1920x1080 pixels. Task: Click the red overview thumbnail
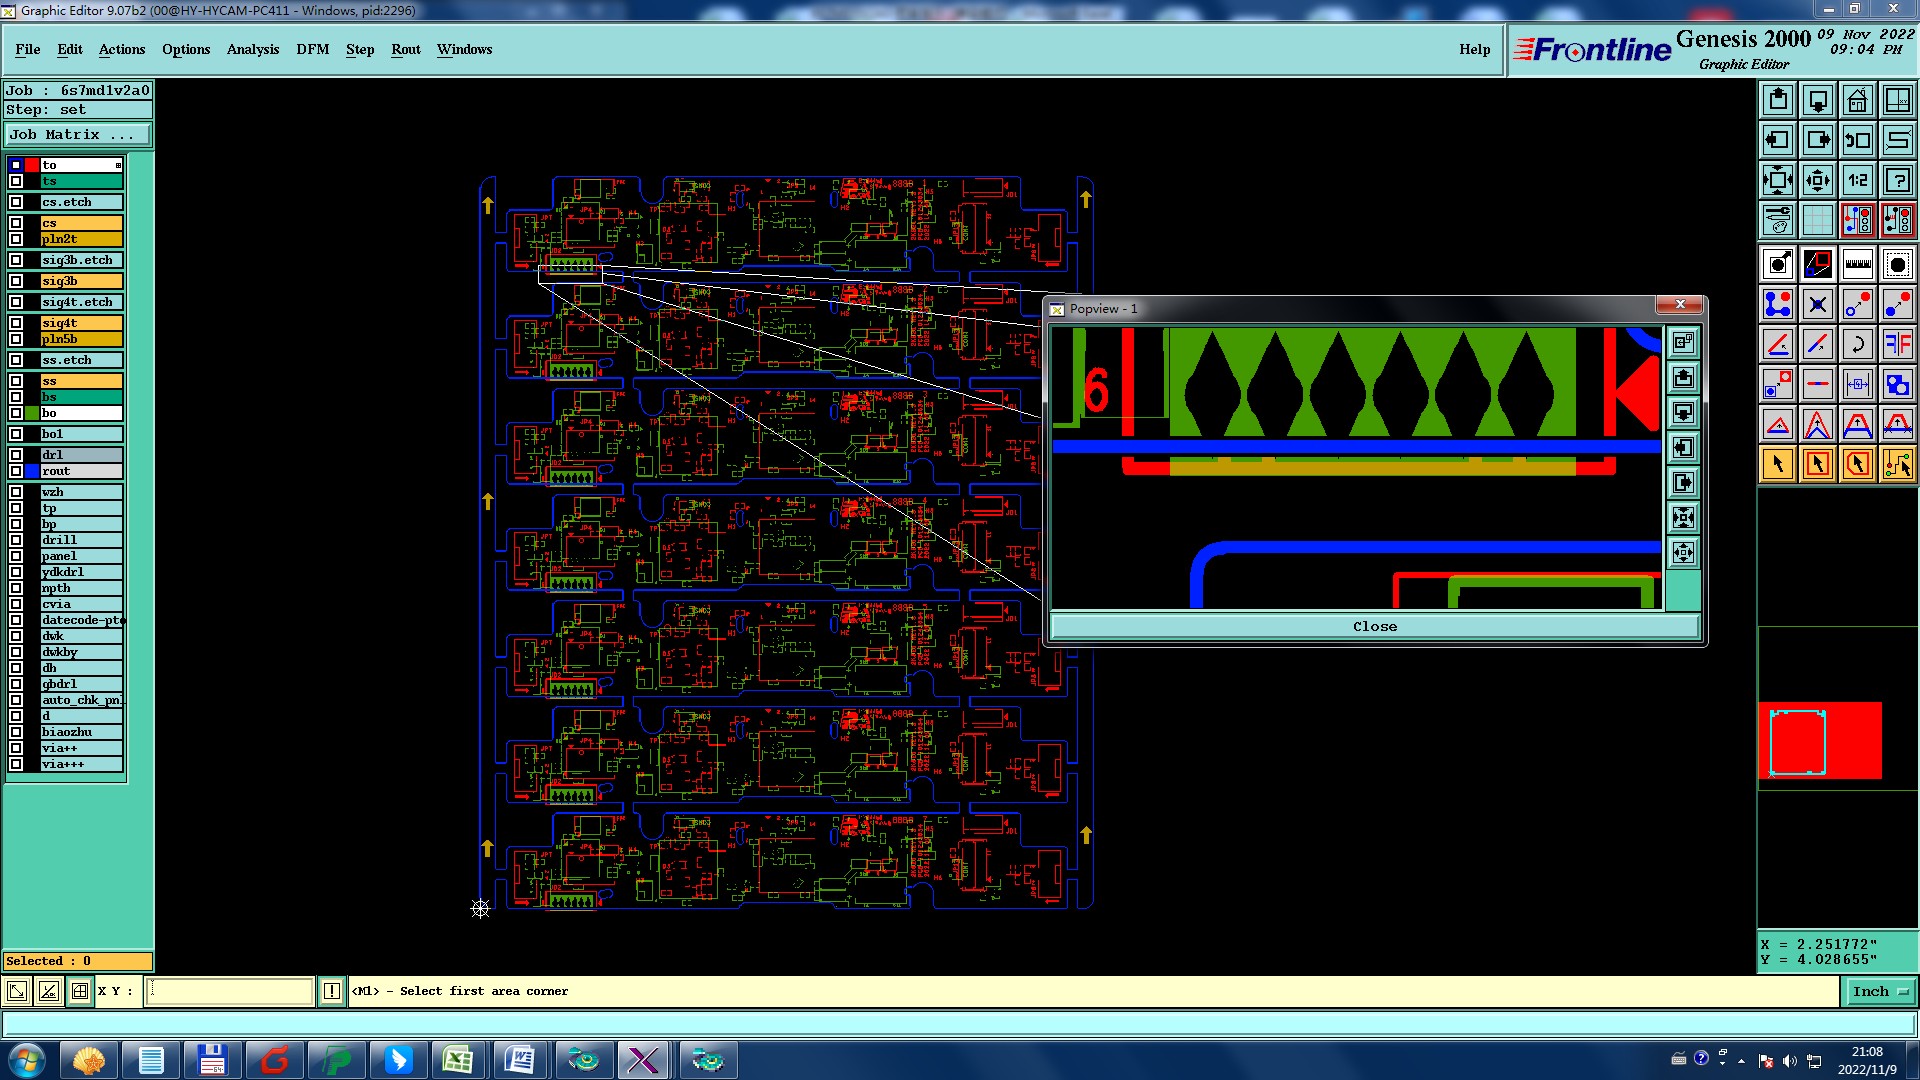1819,741
